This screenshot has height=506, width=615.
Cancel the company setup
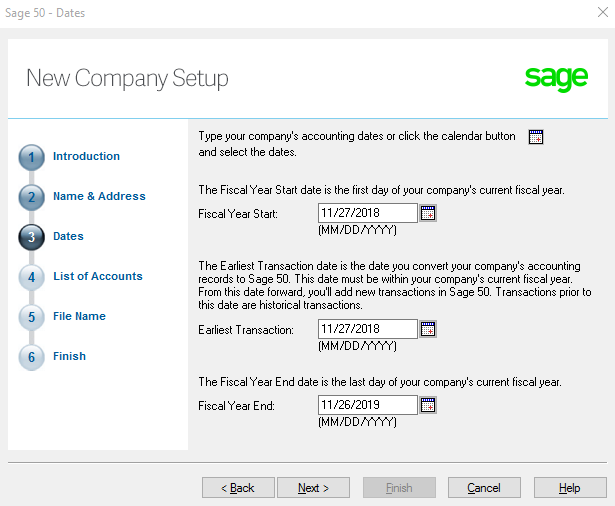tap(484, 488)
